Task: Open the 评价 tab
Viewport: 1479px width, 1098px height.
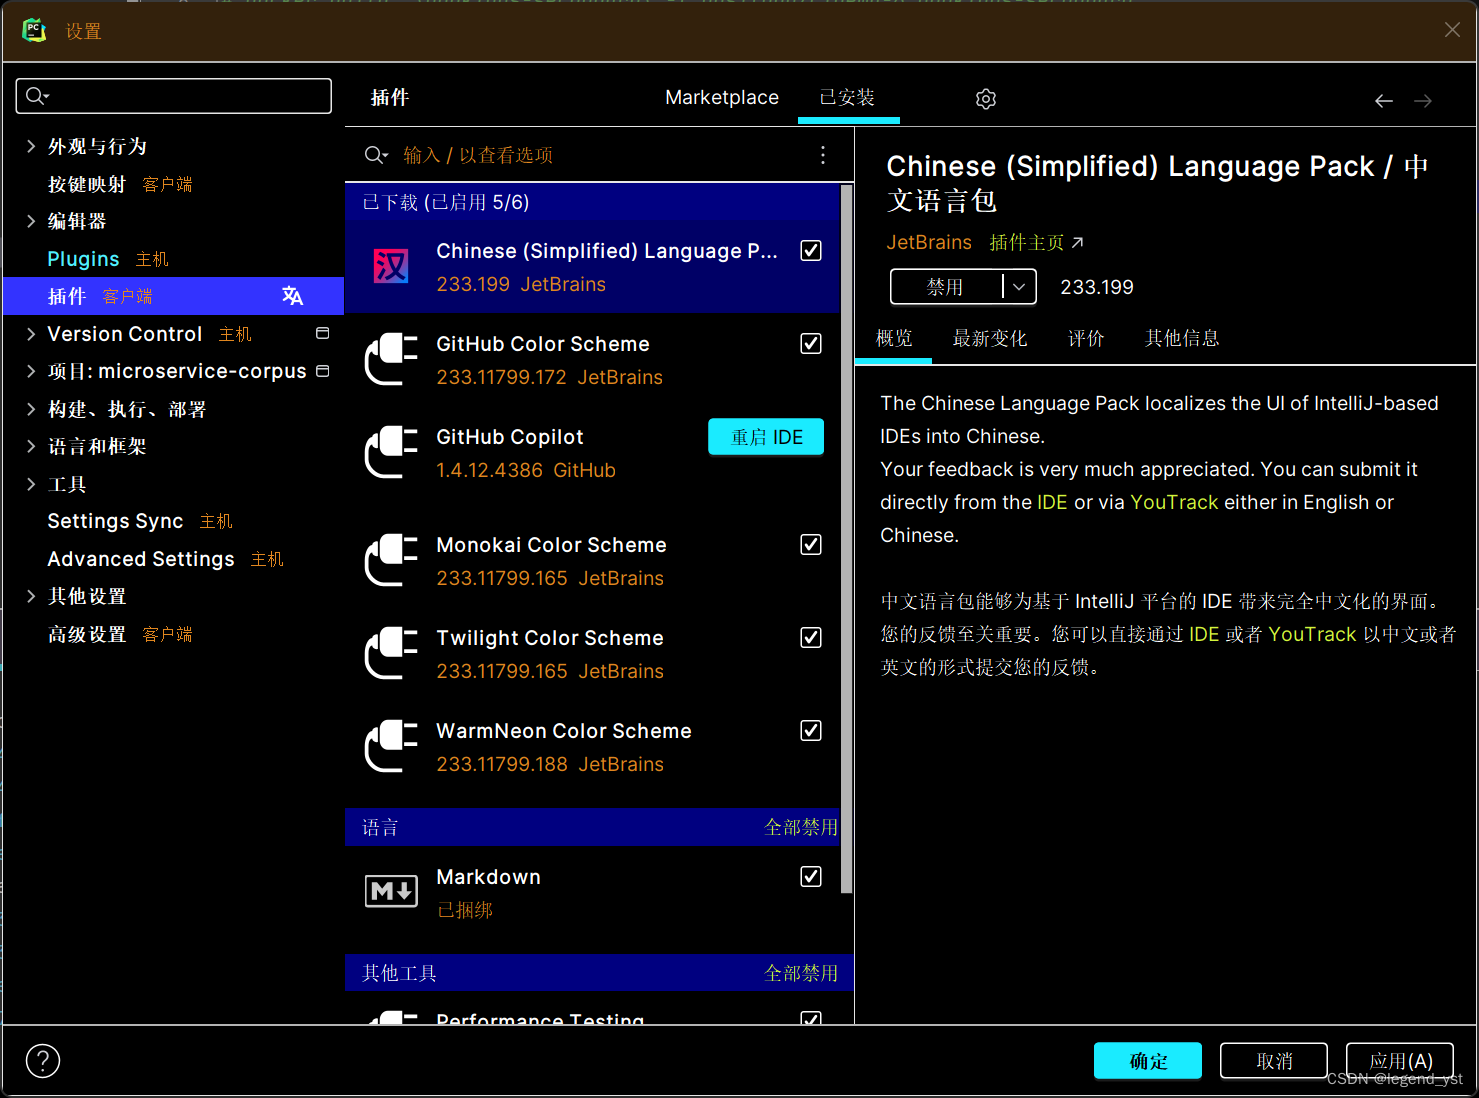Action: [x=1086, y=338]
